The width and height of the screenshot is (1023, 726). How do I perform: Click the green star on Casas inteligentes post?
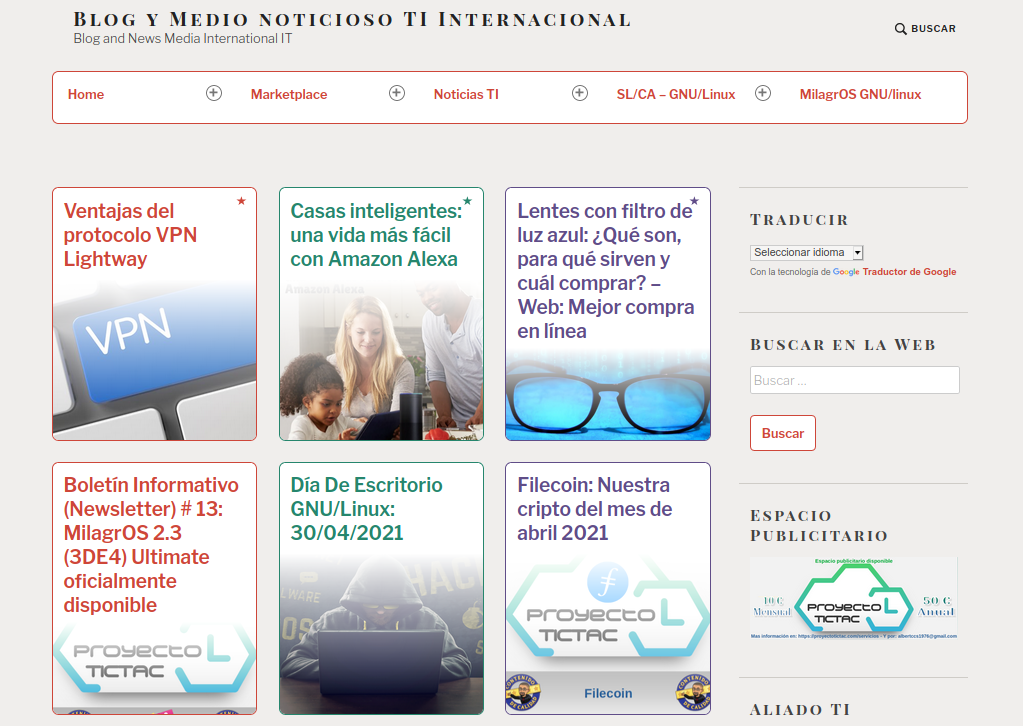click(467, 202)
